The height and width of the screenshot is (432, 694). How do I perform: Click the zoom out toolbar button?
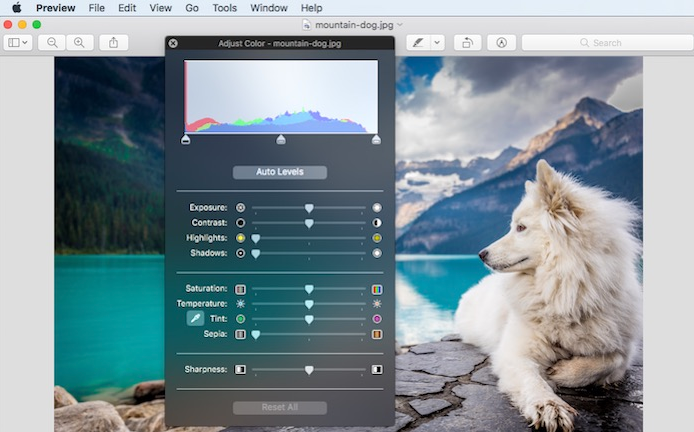click(x=52, y=42)
